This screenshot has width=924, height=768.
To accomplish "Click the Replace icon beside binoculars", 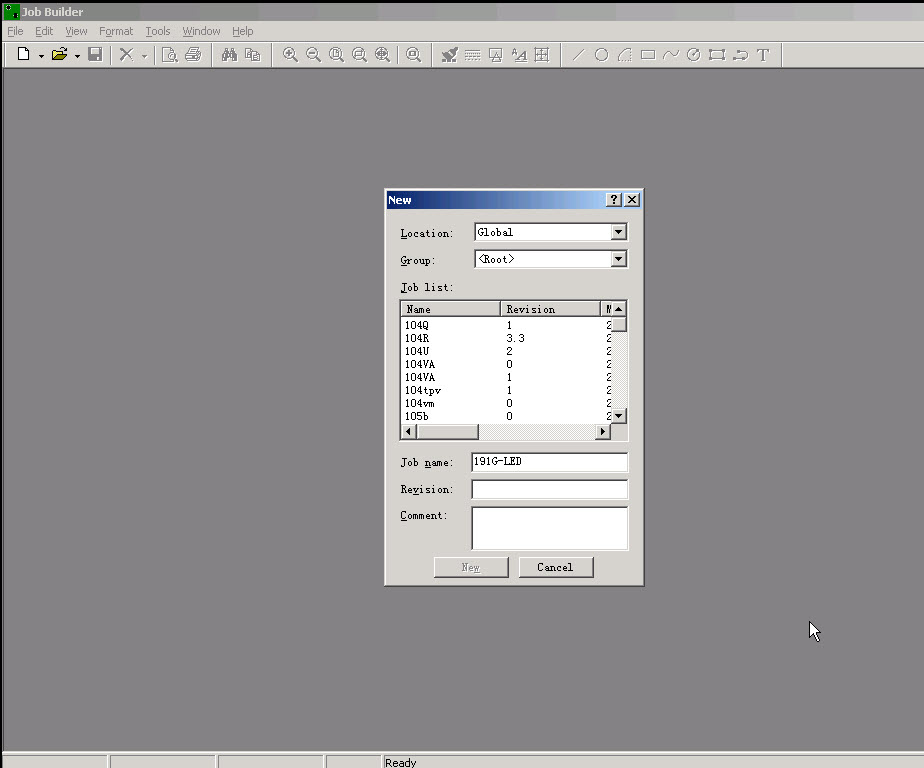I will coord(253,54).
